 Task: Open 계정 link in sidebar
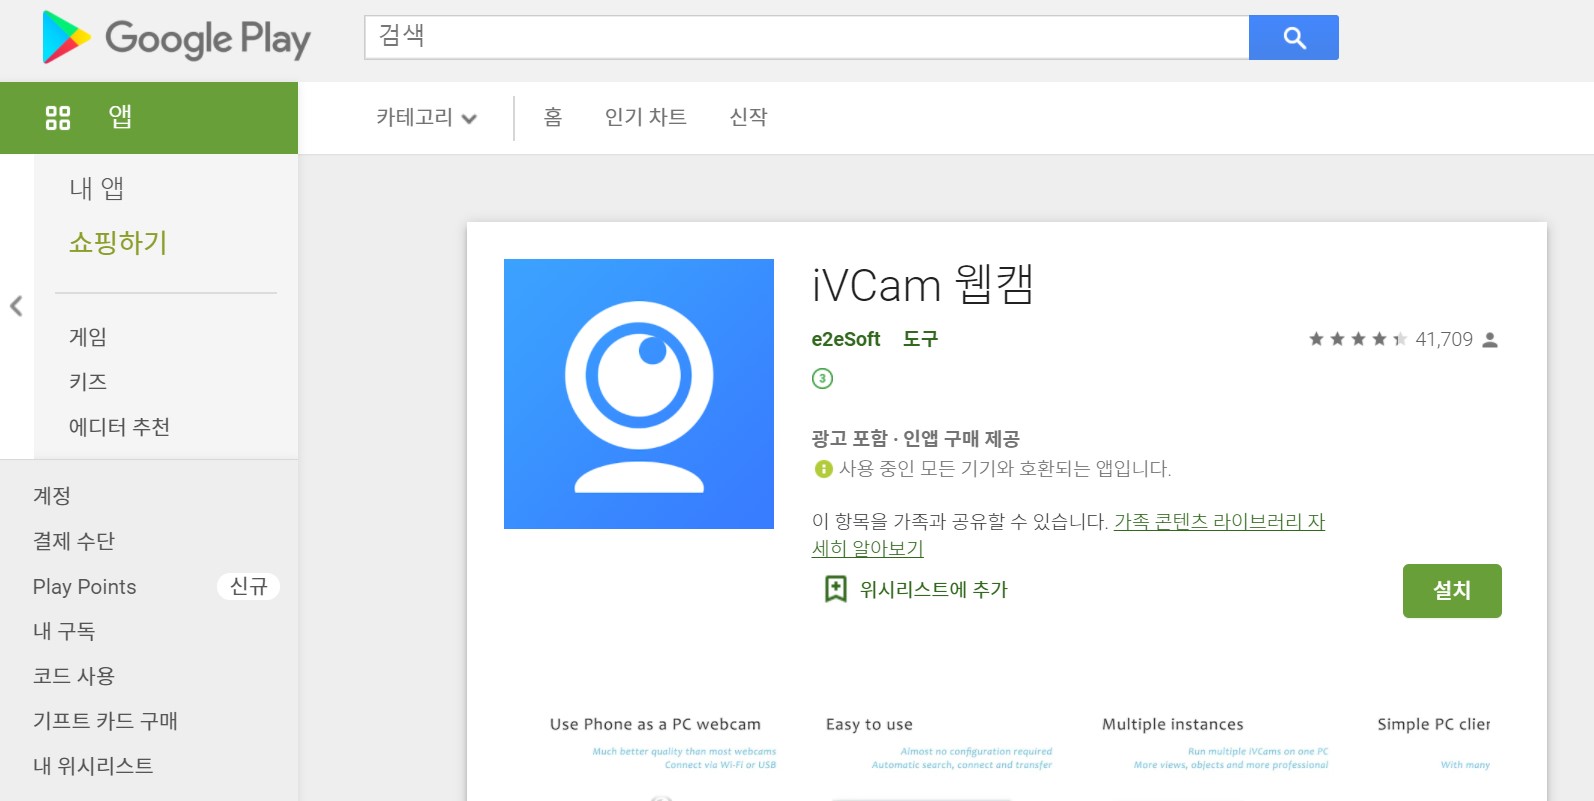click(52, 496)
